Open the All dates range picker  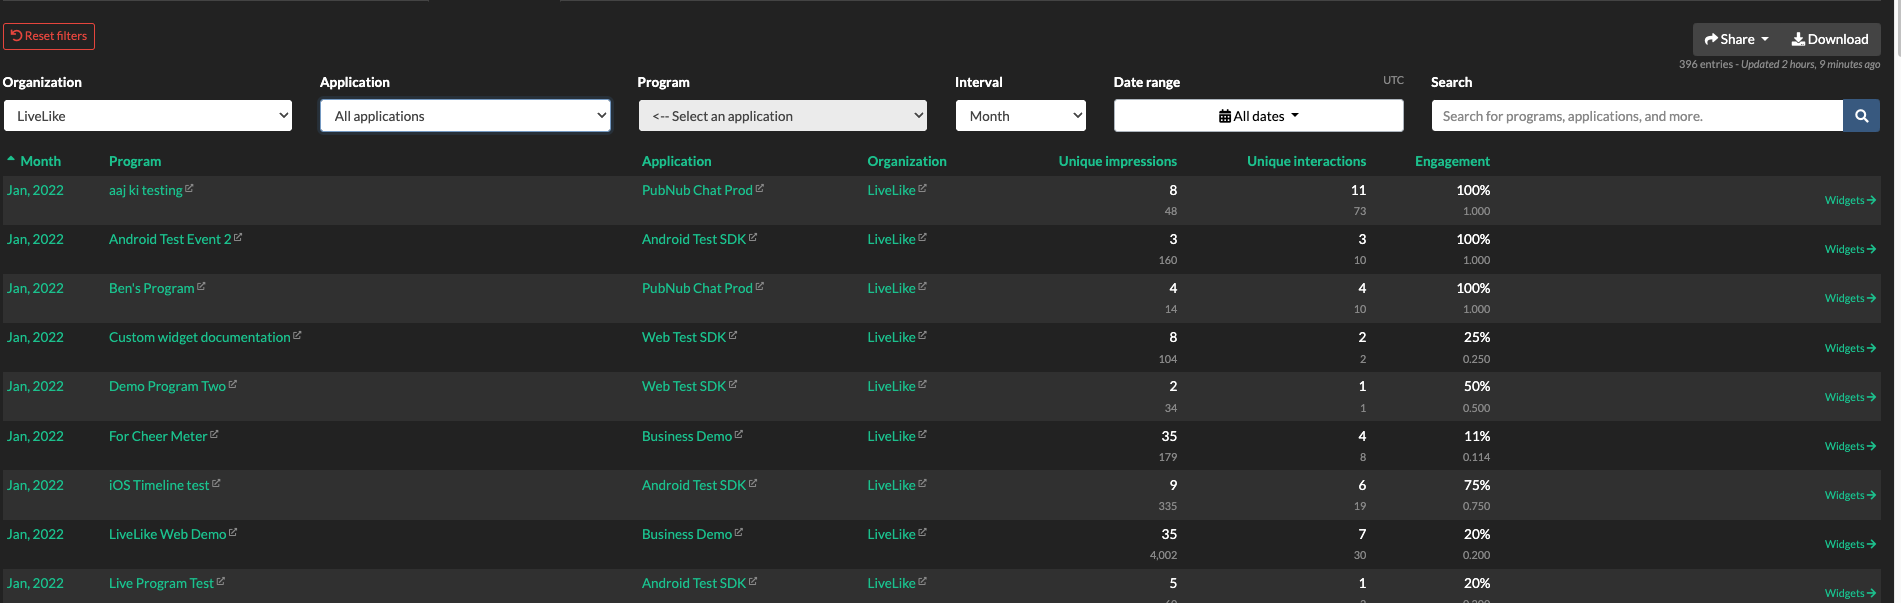[1259, 116]
